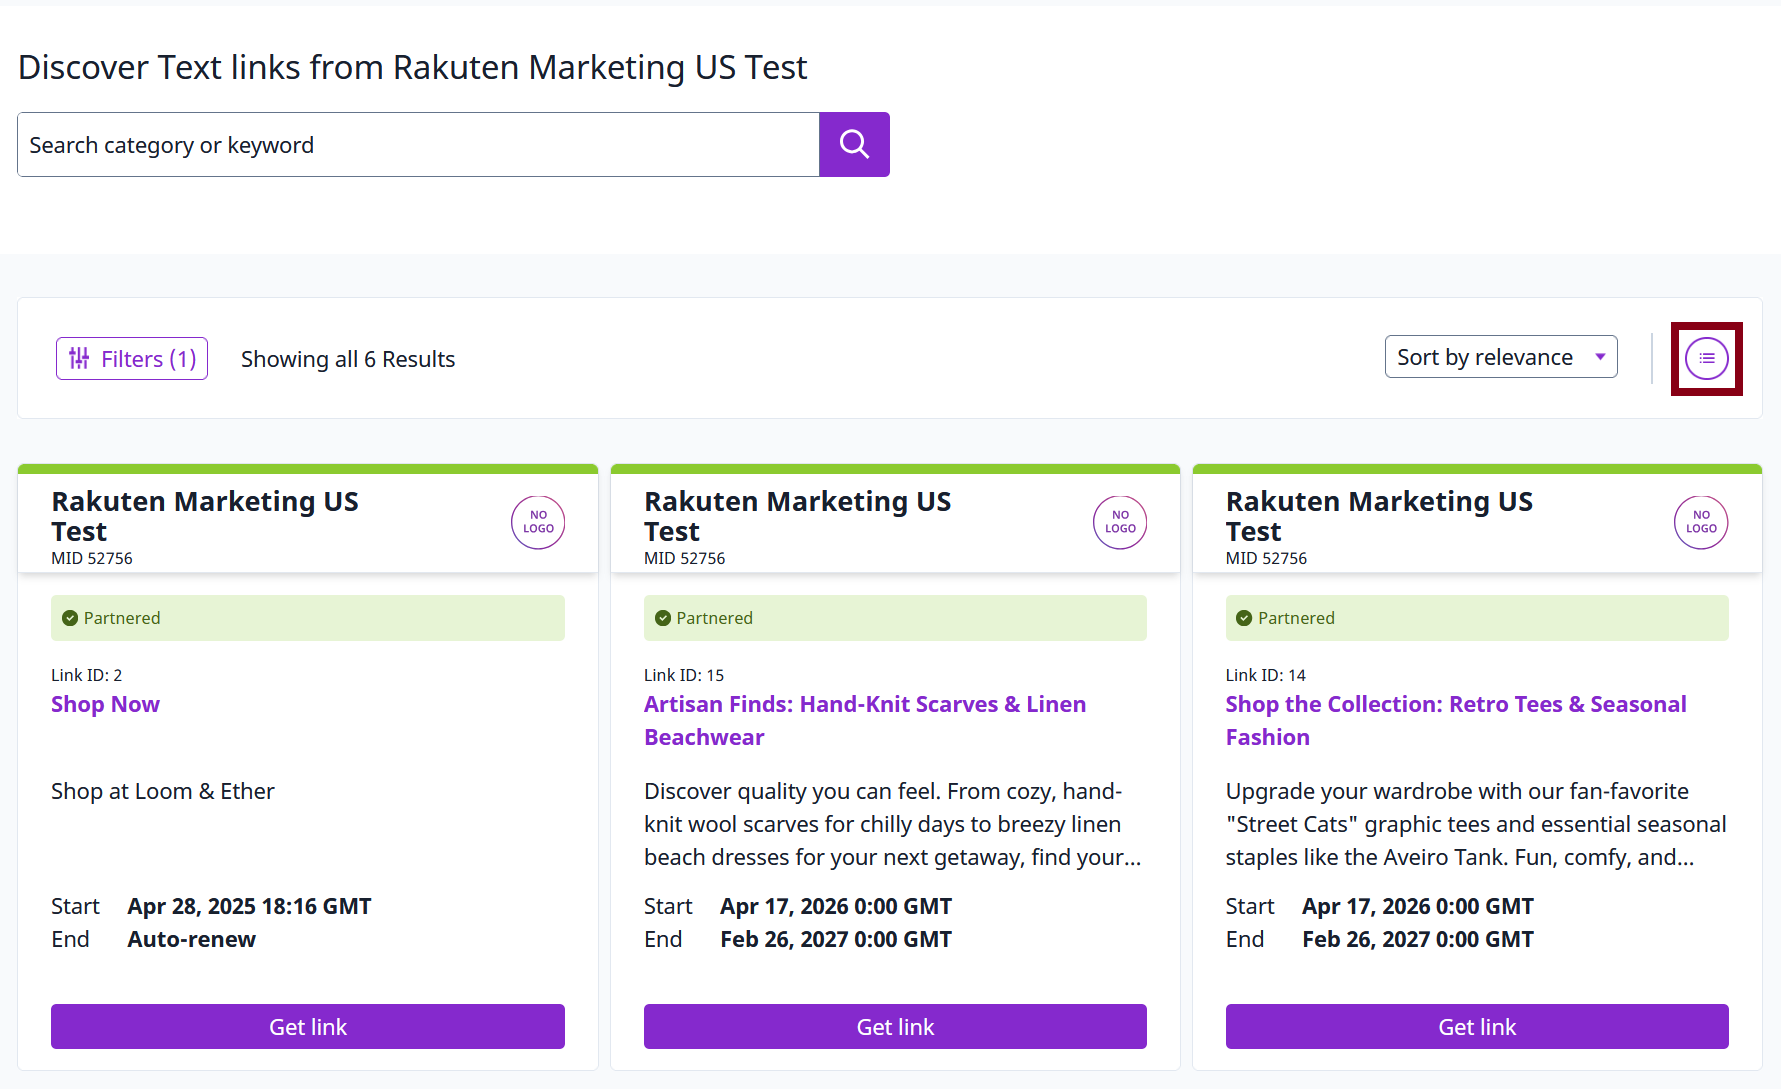Click Partnered check icon on third card

coord(1244,618)
